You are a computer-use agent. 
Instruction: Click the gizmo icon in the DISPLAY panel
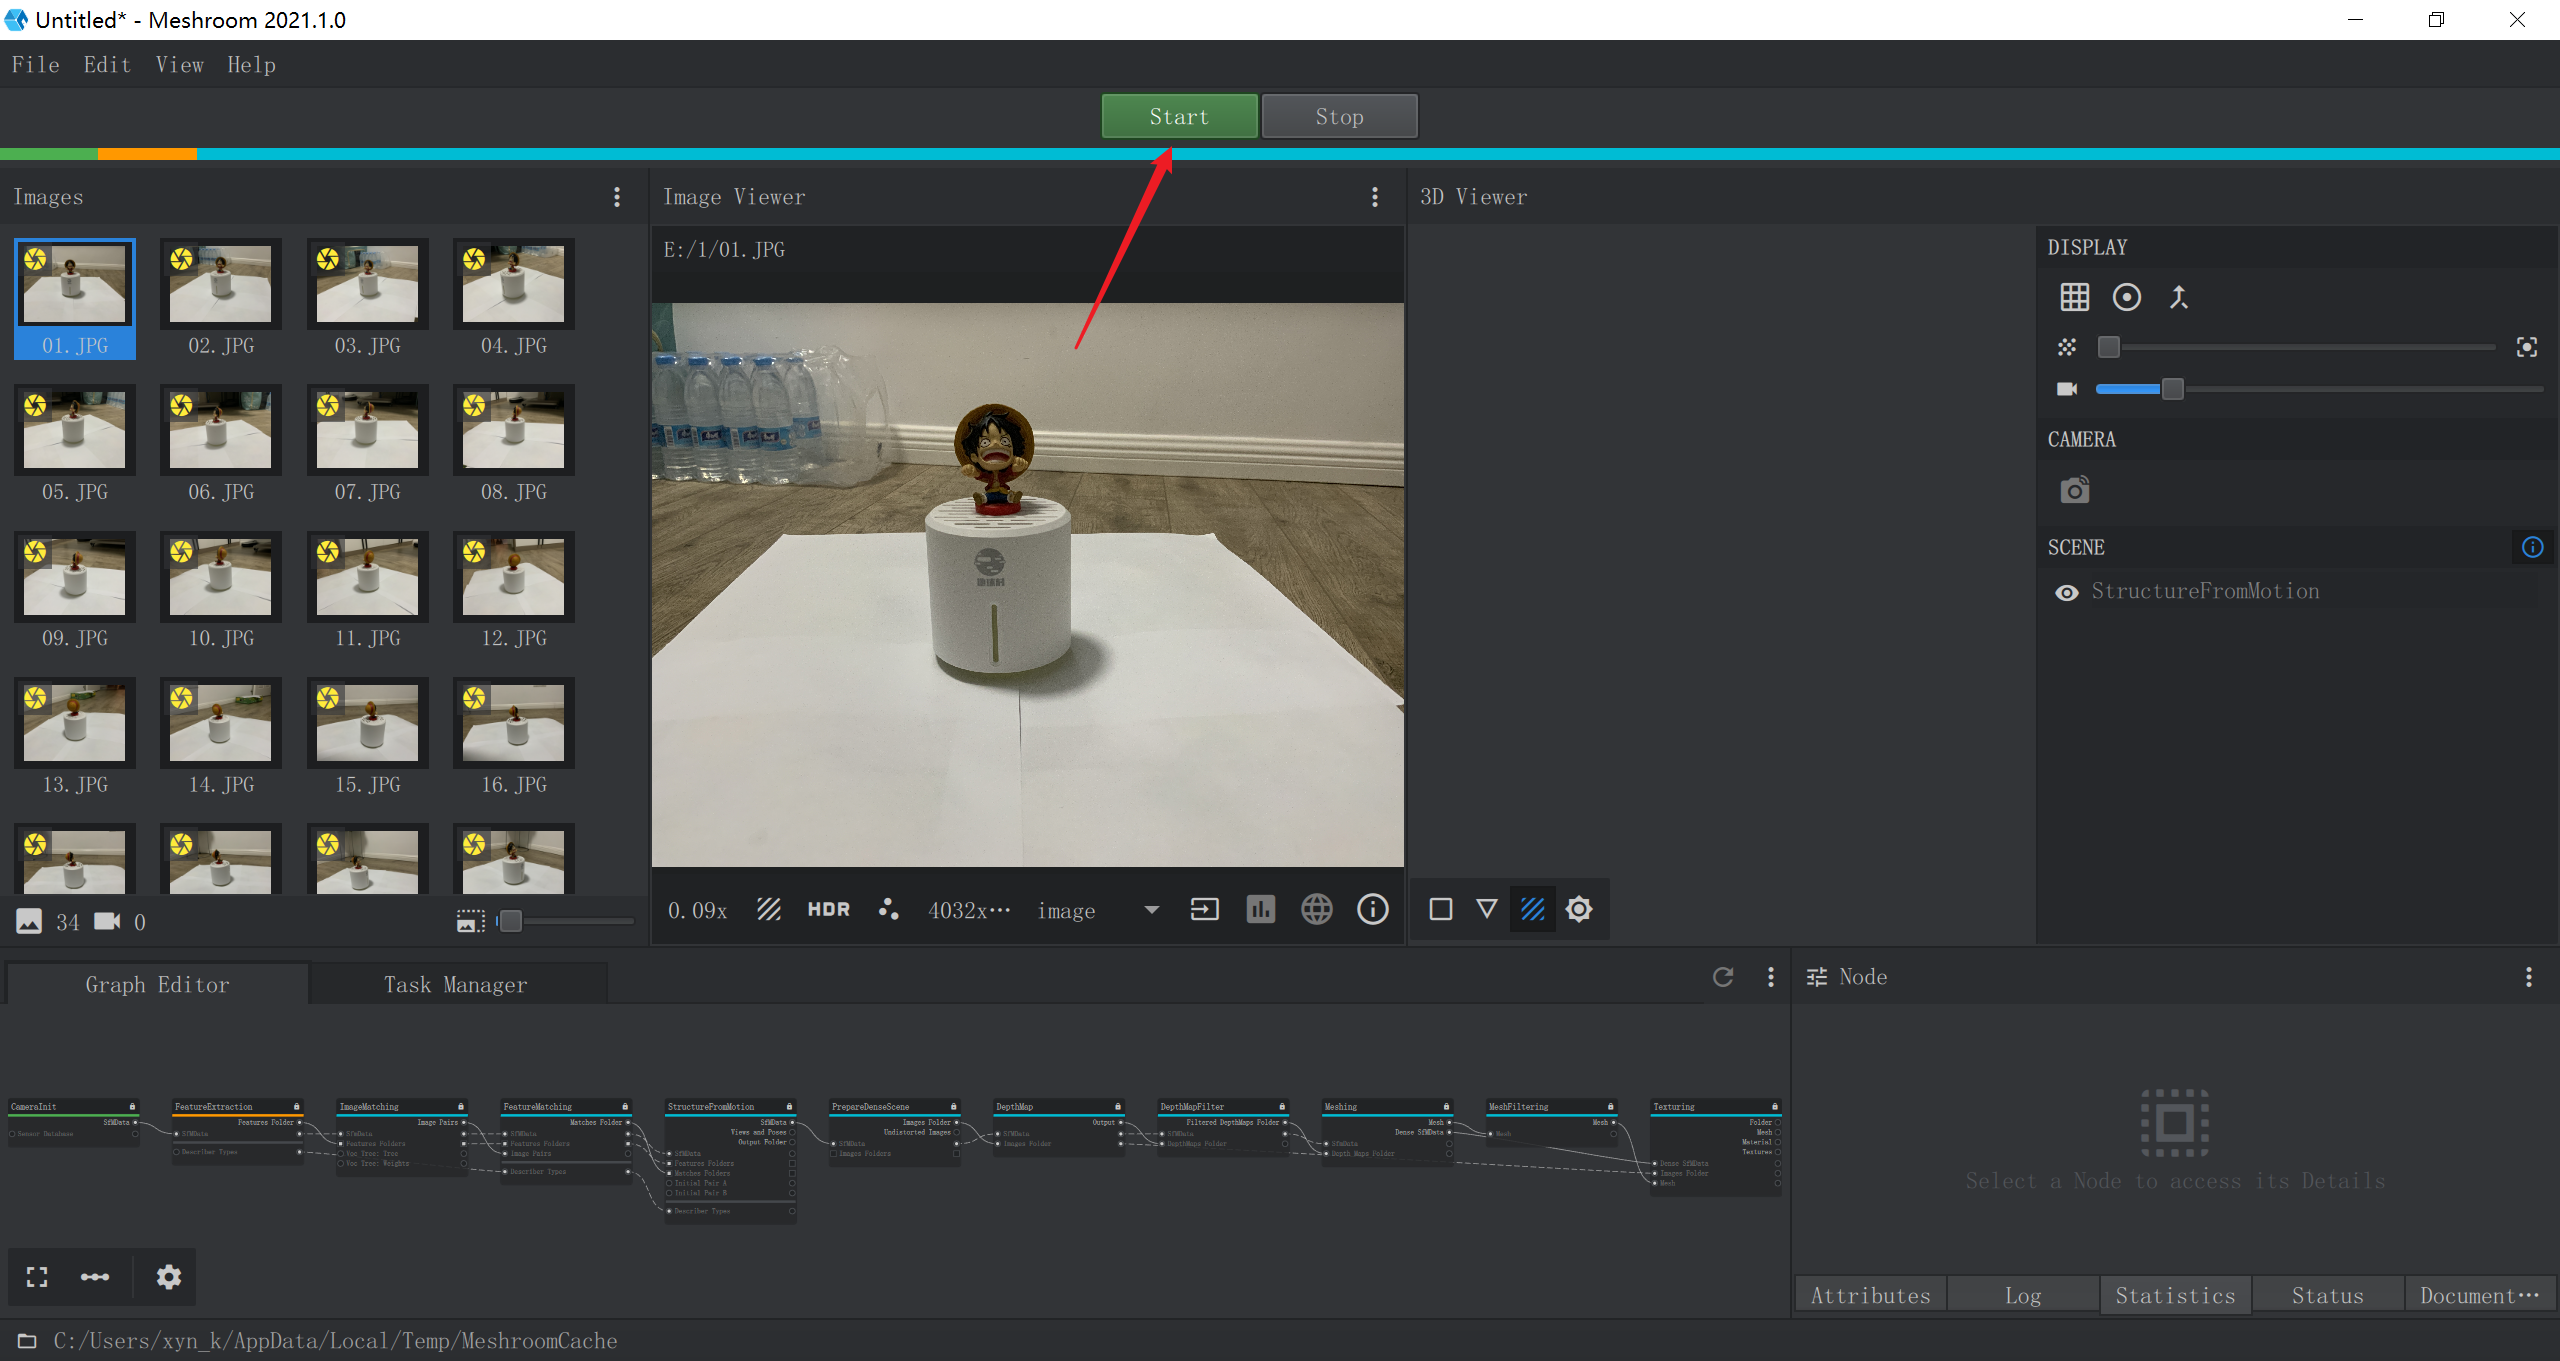[2126, 297]
